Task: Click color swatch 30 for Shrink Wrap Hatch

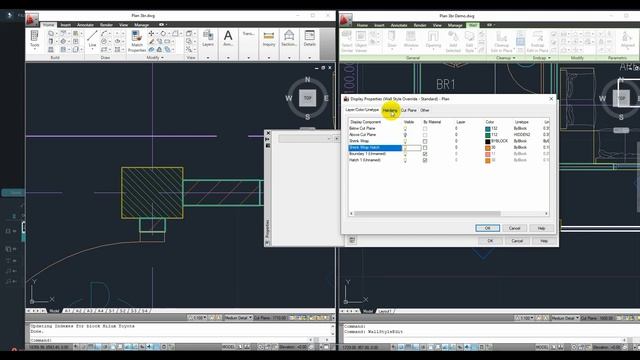Action: click(x=487, y=148)
